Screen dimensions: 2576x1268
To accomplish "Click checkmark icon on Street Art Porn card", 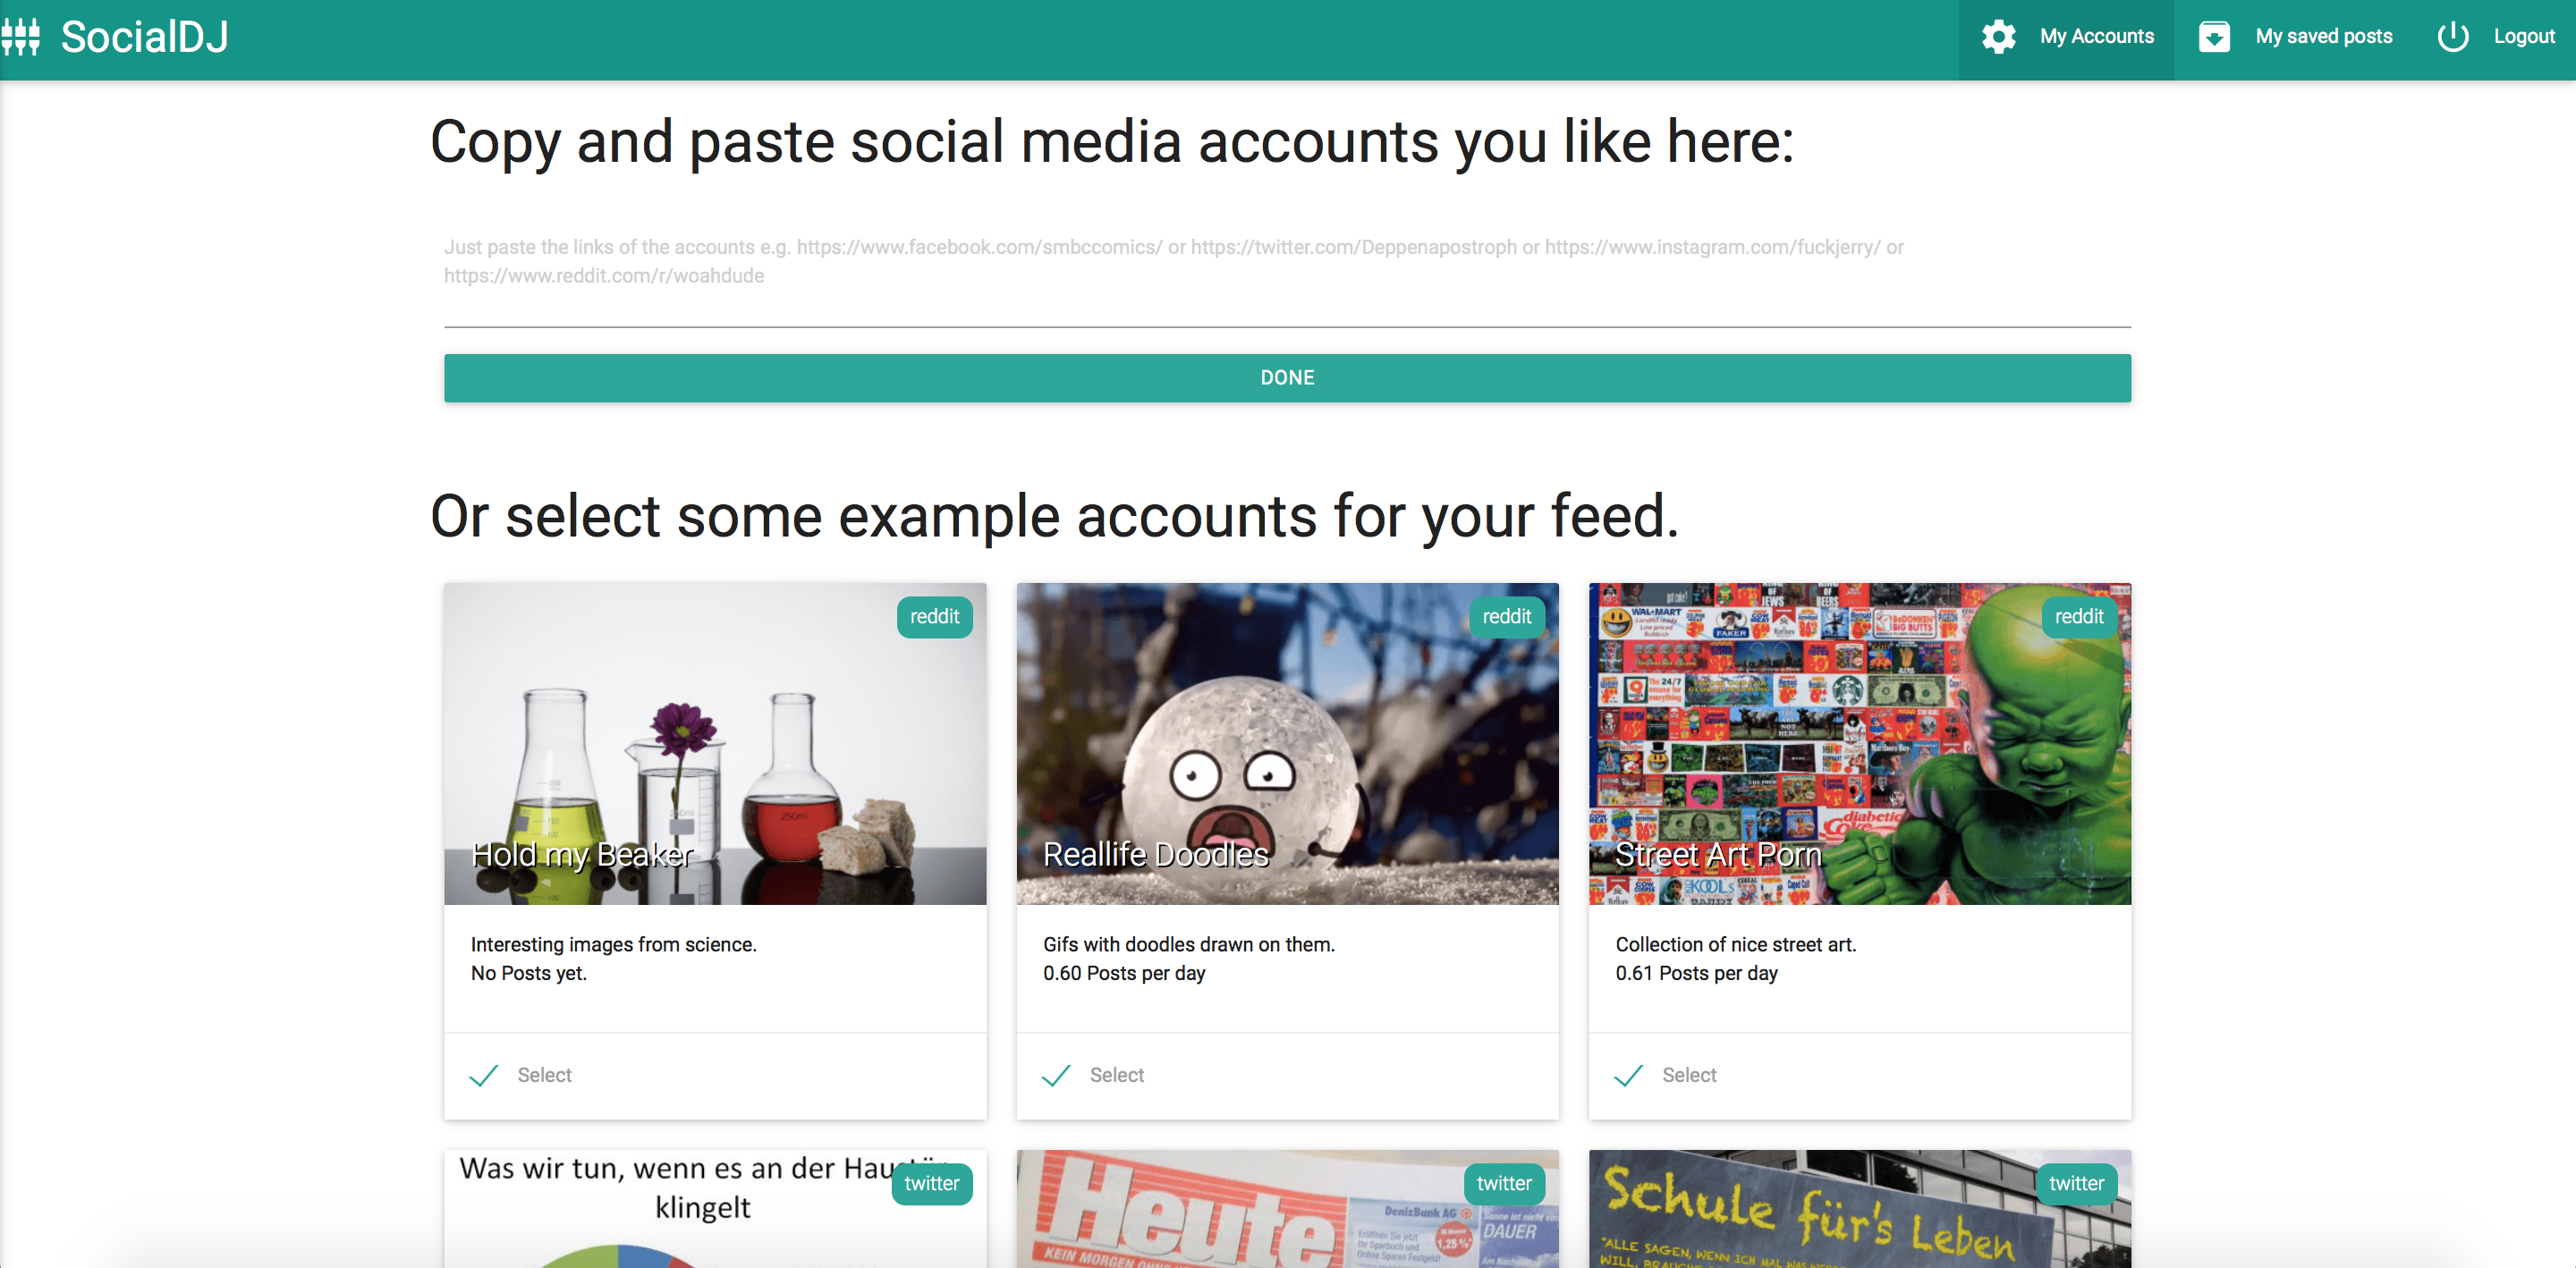I will tap(1628, 1075).
